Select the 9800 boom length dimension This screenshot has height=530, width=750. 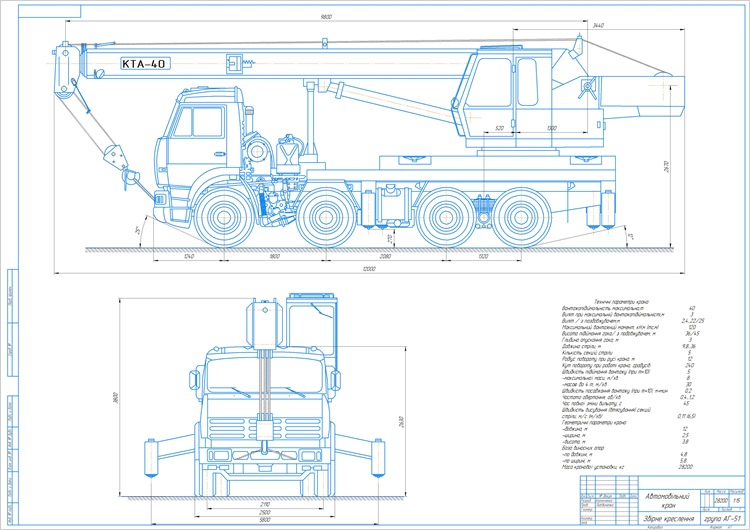[326, 17]
